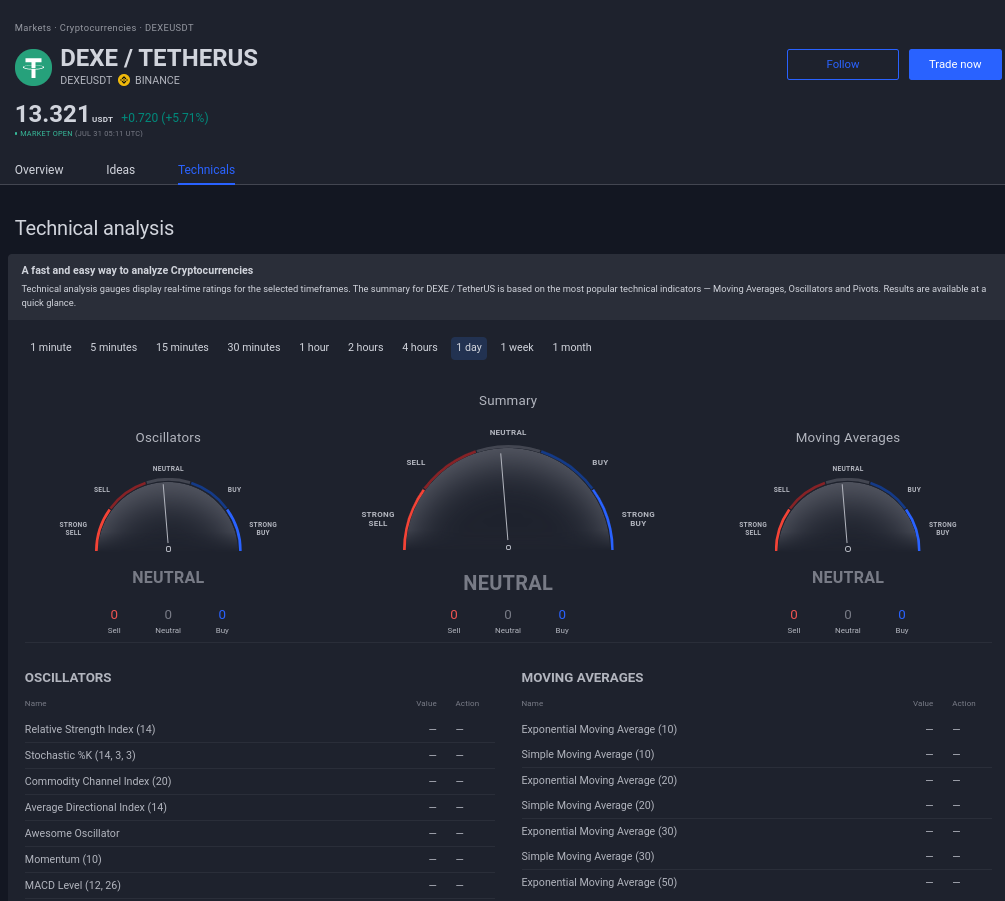Pick the 2 hours timeframe
Image resolution: width=1005 pixels, height=901 pixels.
tap(365, 347)
